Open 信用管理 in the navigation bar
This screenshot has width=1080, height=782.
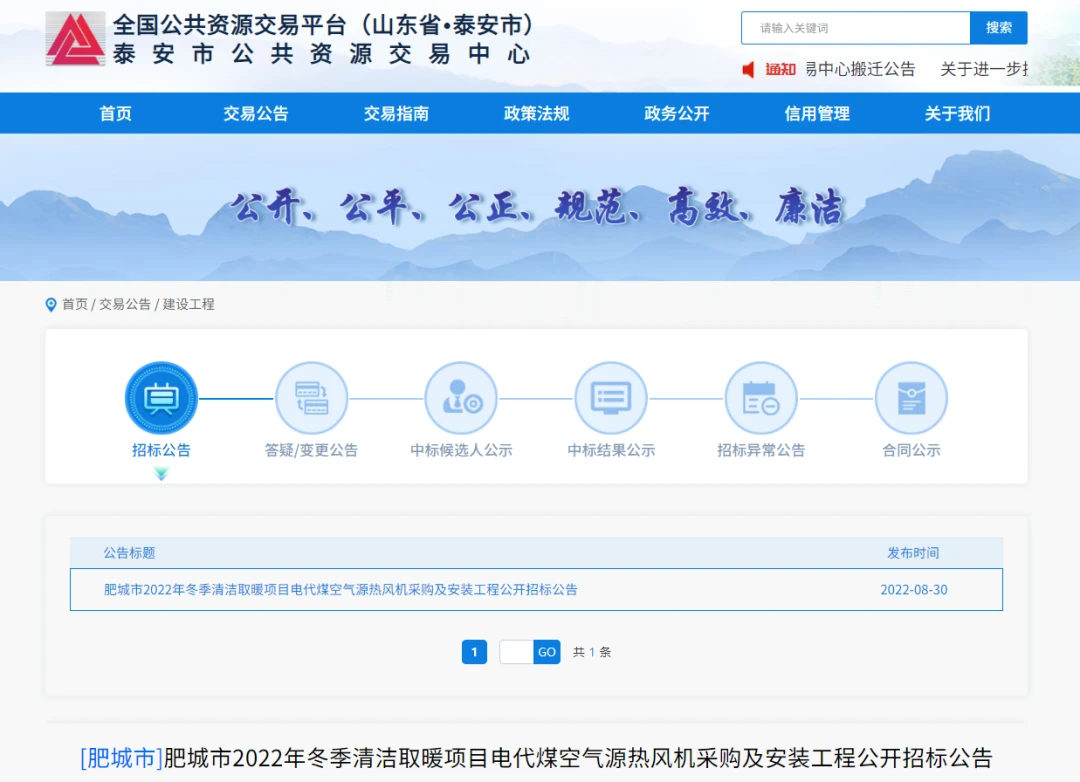[x=817, y=113]
